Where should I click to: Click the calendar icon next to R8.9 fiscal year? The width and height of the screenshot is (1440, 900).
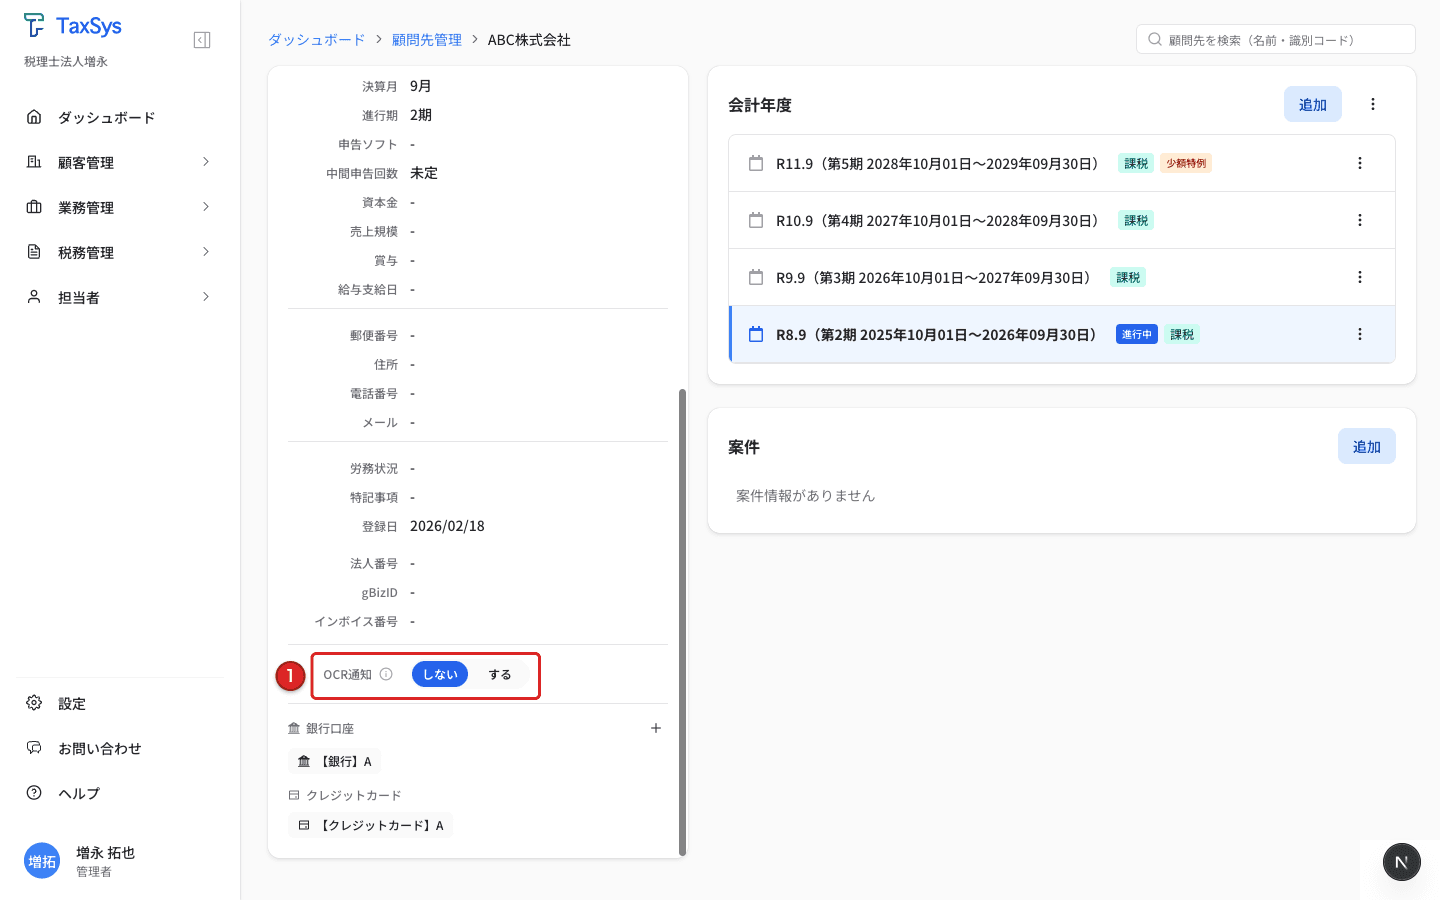756,334
